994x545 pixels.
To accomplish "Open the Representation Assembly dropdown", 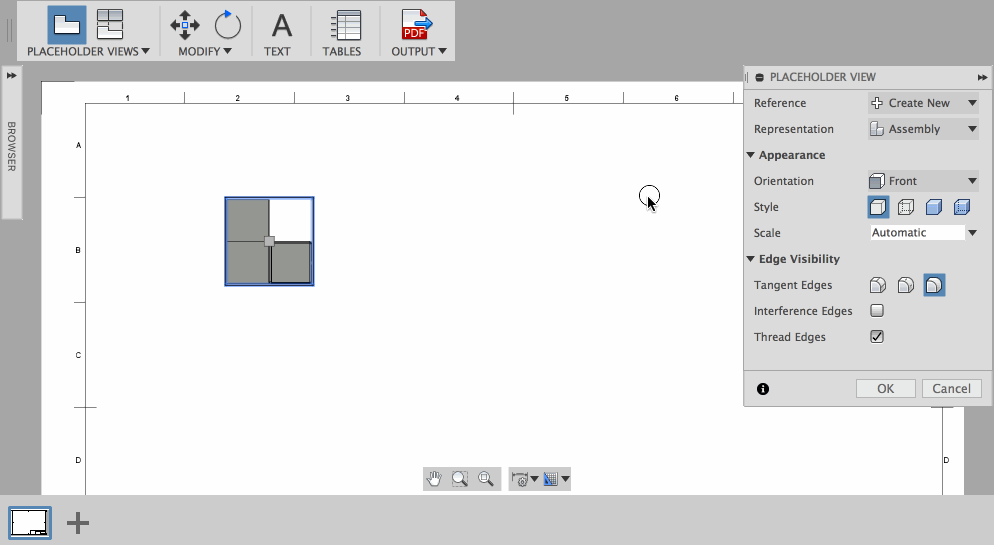I will (x=923, y=129).
